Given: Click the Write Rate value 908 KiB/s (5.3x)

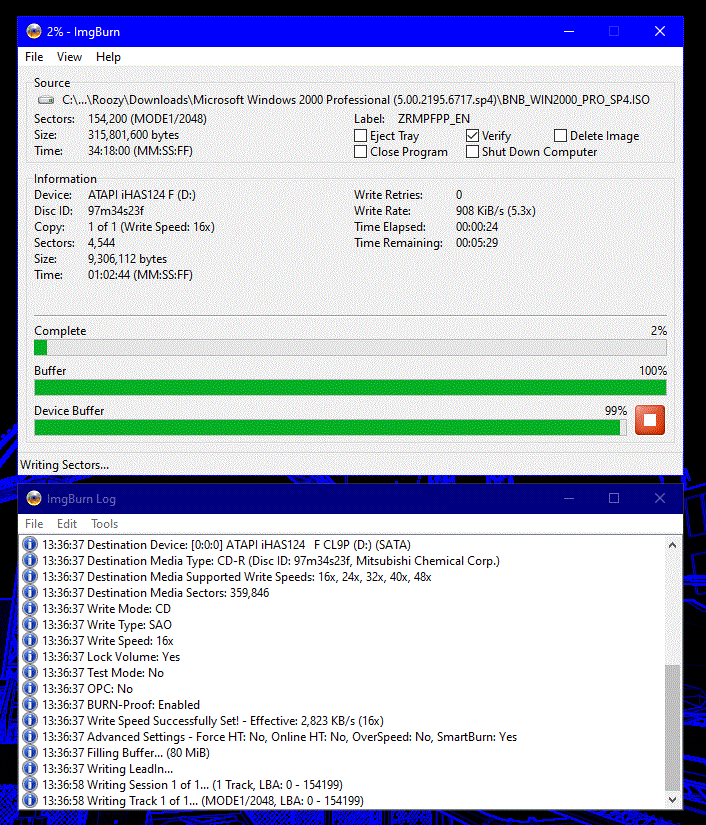Looking at the screenshot, I should 496,211.
